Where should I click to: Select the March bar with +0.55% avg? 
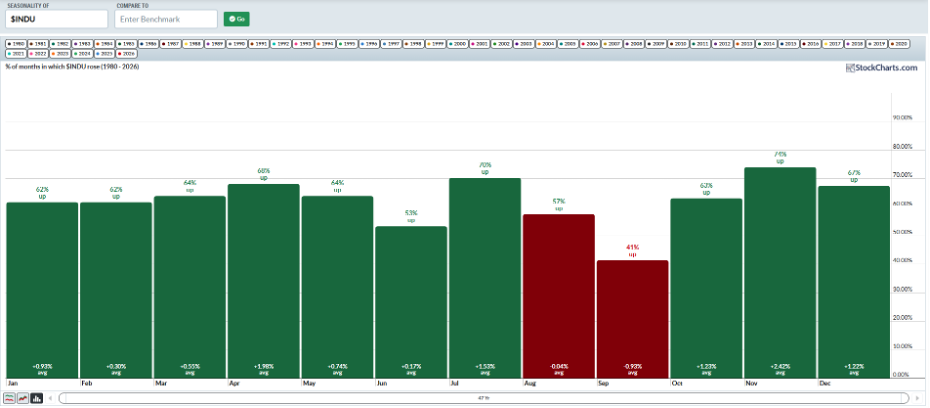[190, 288]
